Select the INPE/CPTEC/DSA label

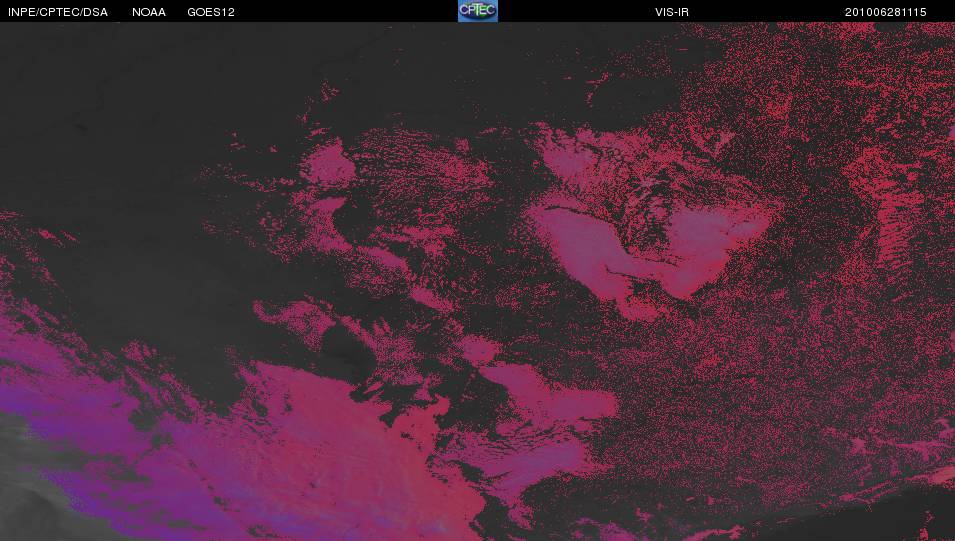(58, 12)
